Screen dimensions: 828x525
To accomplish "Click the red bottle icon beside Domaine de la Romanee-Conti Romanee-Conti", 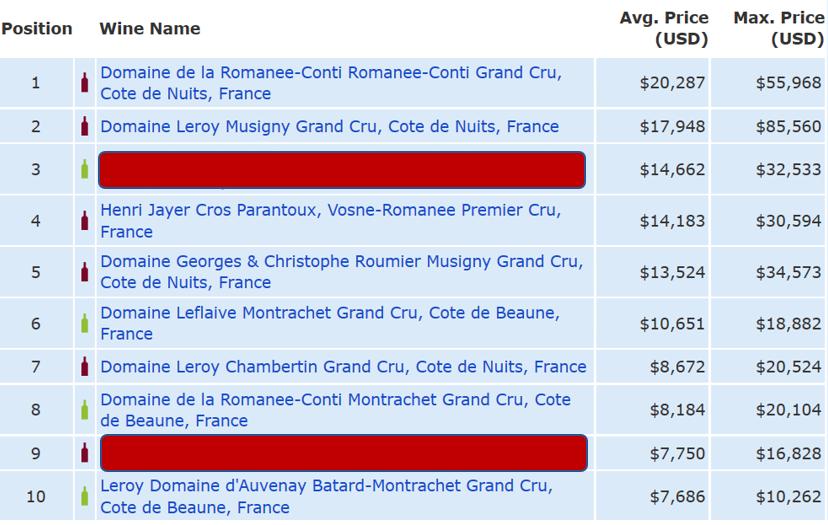I will [85, 82].
